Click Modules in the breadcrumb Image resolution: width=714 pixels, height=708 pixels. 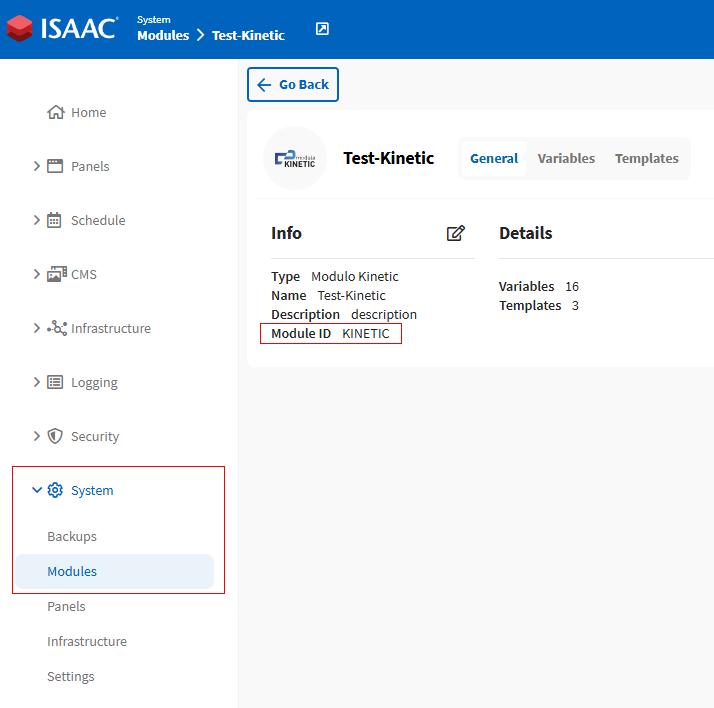click(x=163, y=36)
